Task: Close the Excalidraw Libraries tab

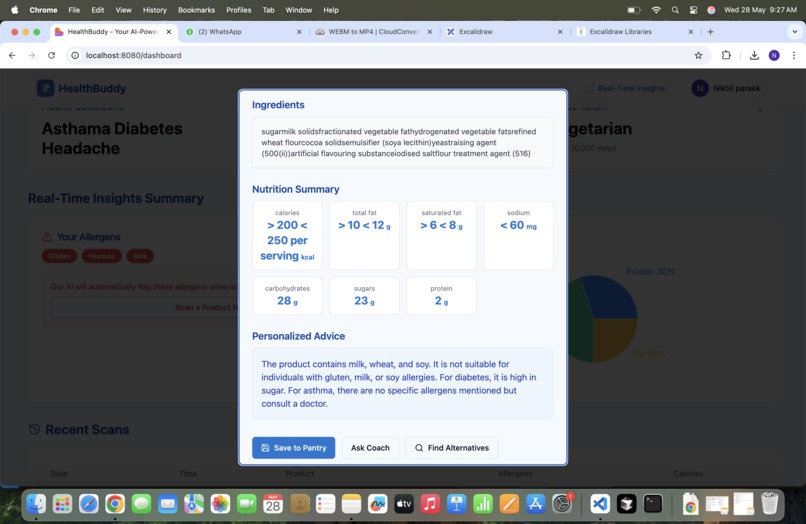Action: point(690,31)
